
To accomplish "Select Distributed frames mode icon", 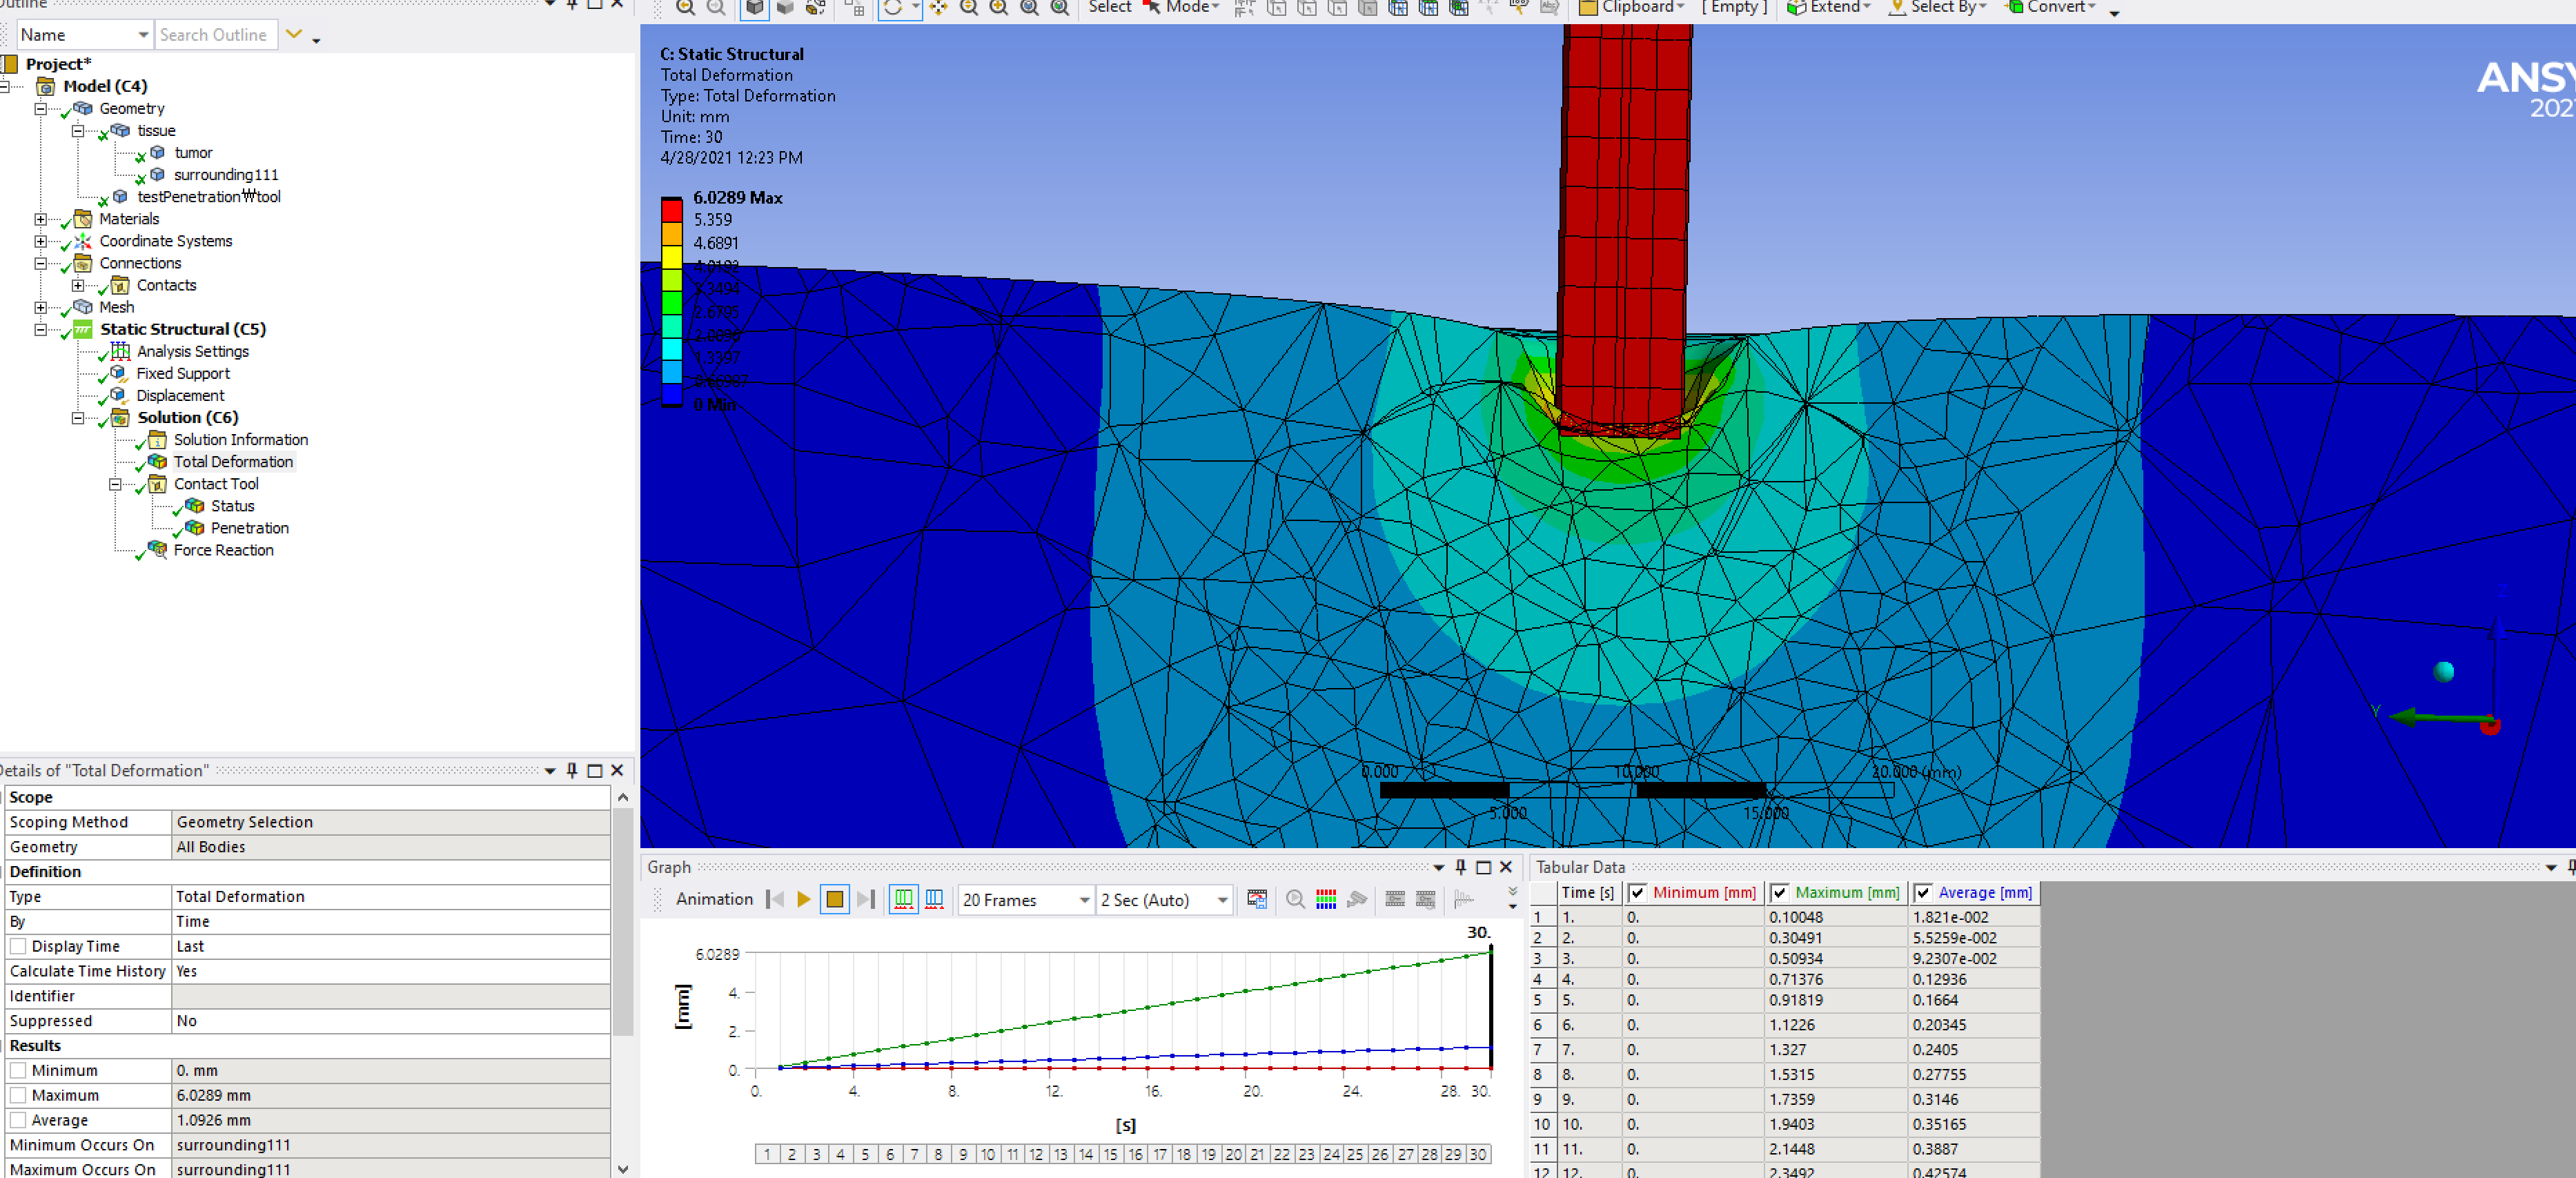I will coord(903,899).
